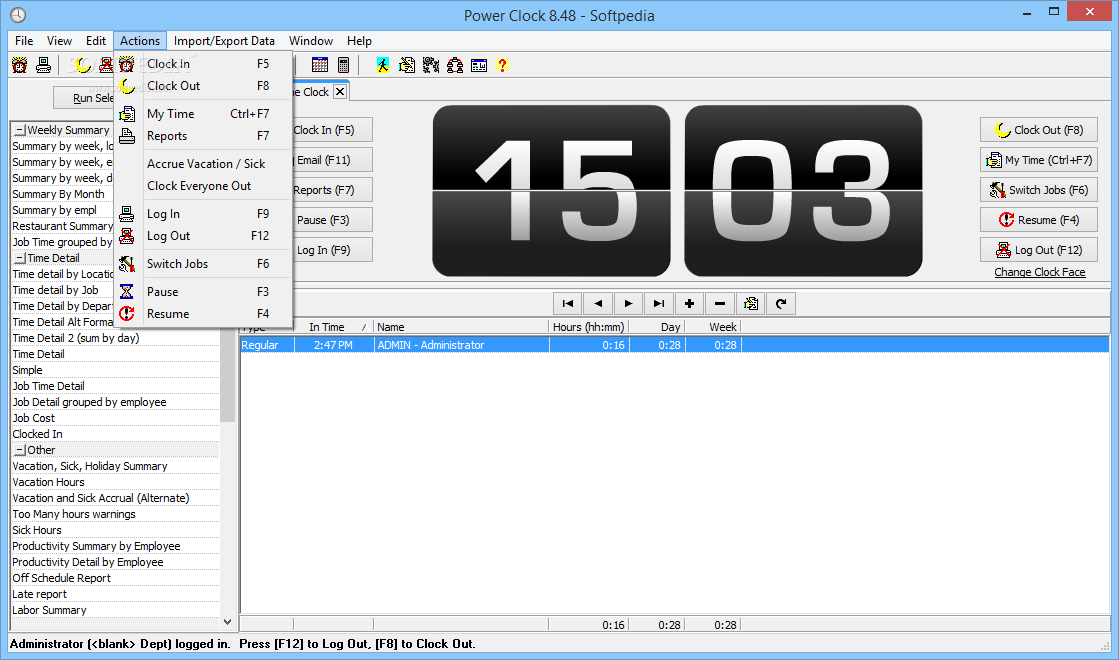Choose Accrue Vacation / Sick menu entry
Image resolution: width=1119 pixels, height=660 pixels.
[203, 163]
